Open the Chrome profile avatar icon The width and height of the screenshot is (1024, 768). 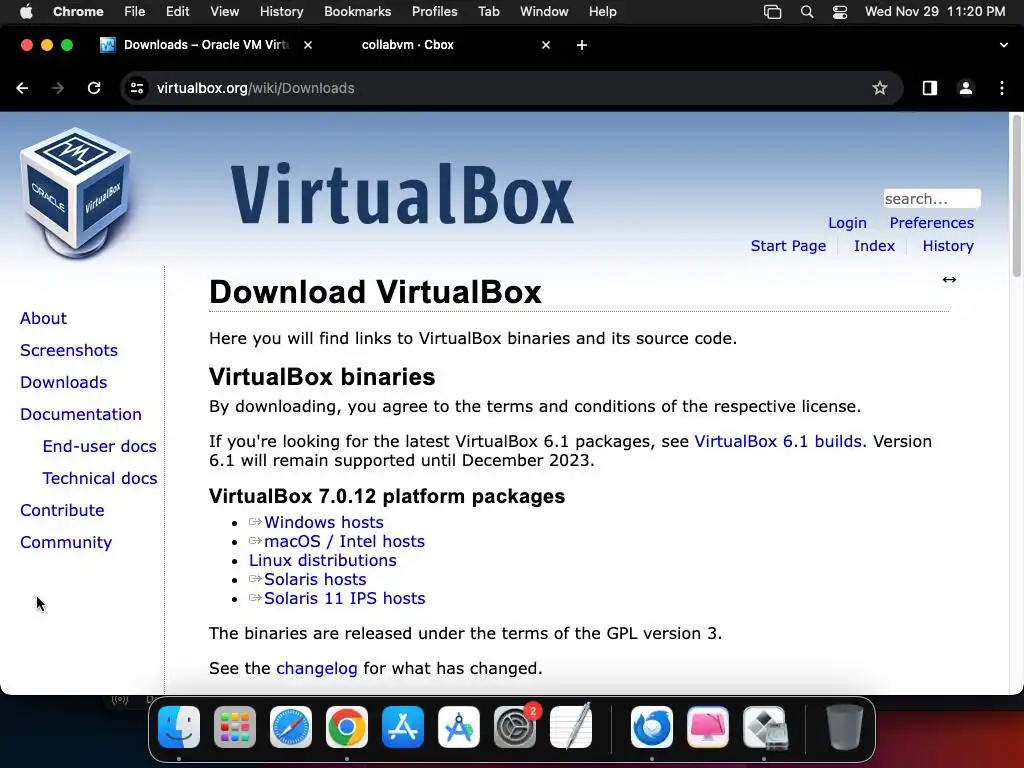[966, 88]
